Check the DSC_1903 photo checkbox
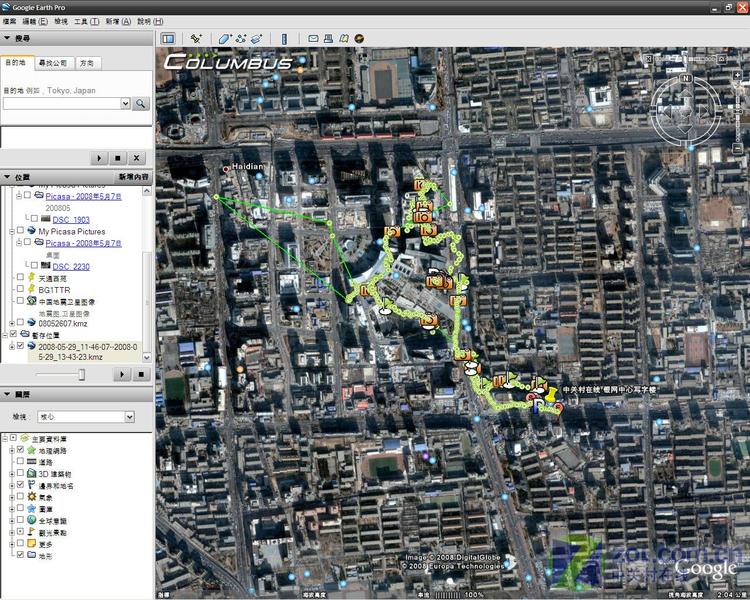This screenshot has height=600, width=750. [x=34, y=219]
